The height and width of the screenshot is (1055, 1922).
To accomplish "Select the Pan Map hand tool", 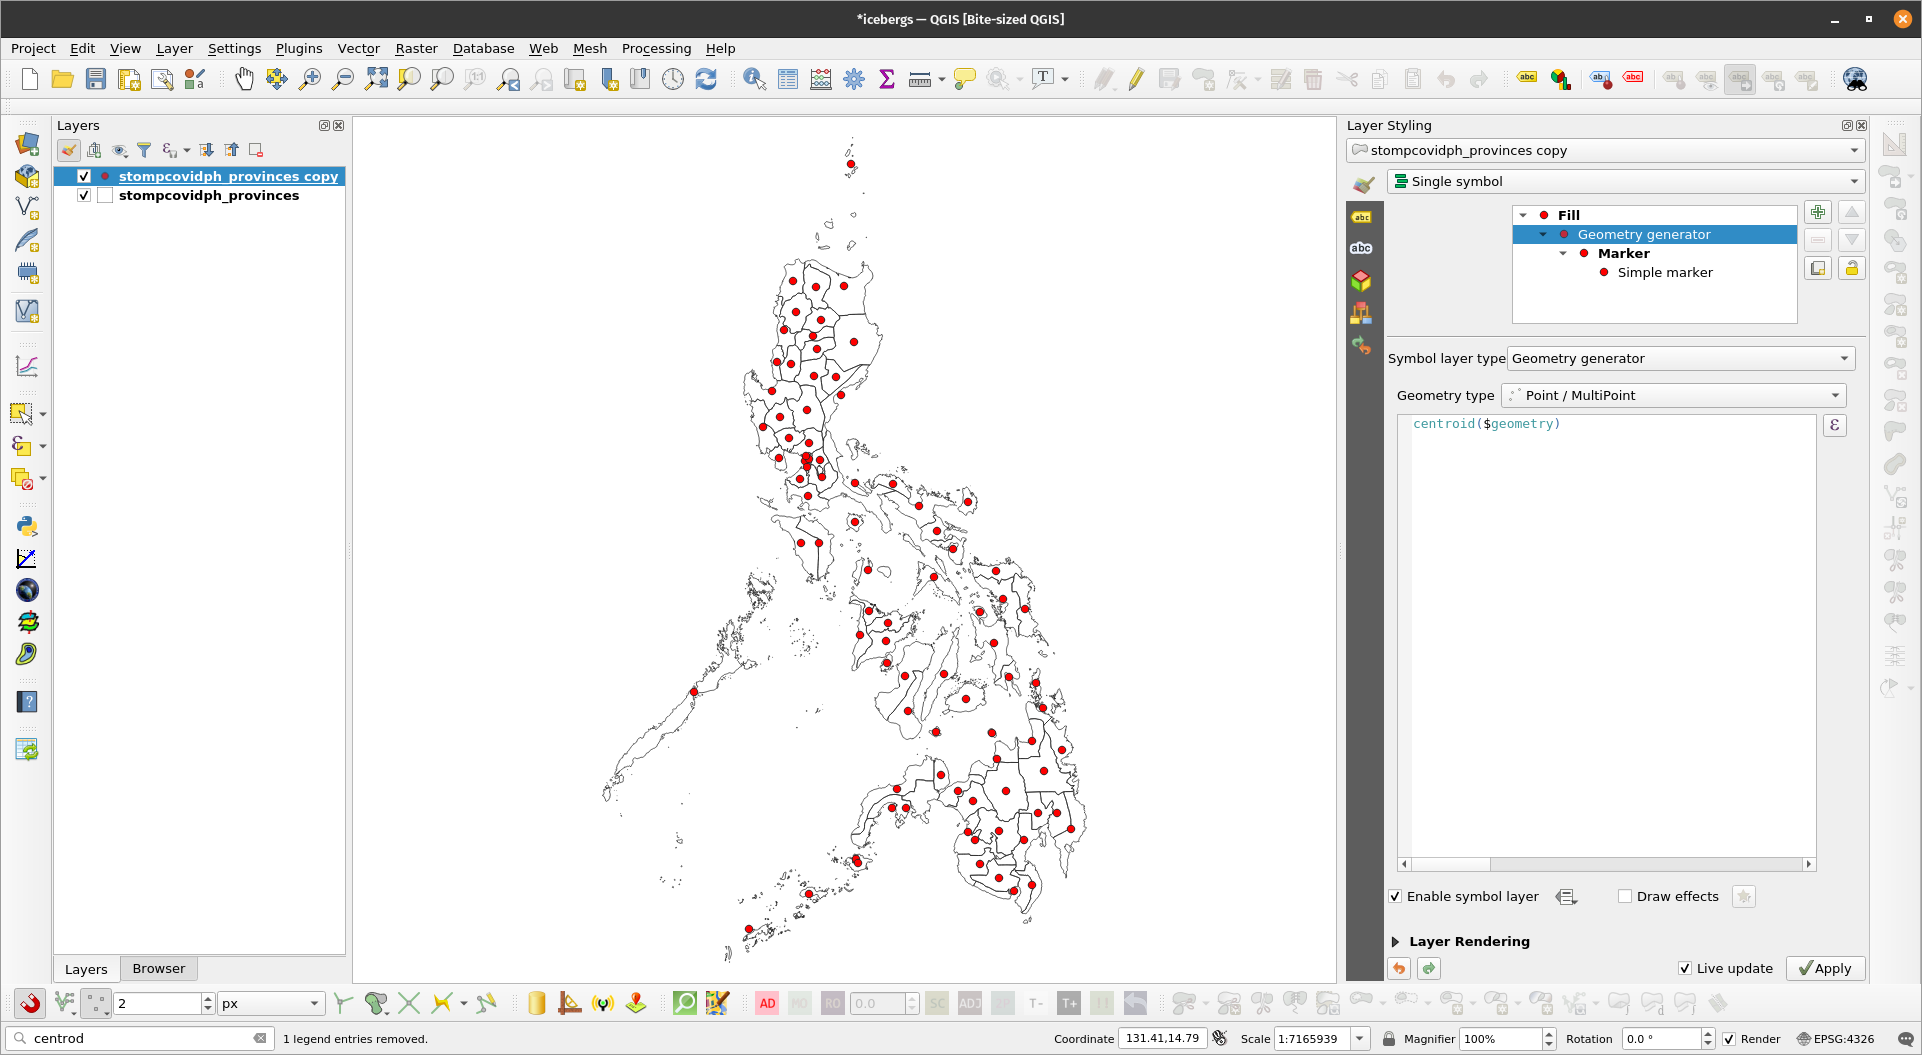I will [x=244, y=79].
